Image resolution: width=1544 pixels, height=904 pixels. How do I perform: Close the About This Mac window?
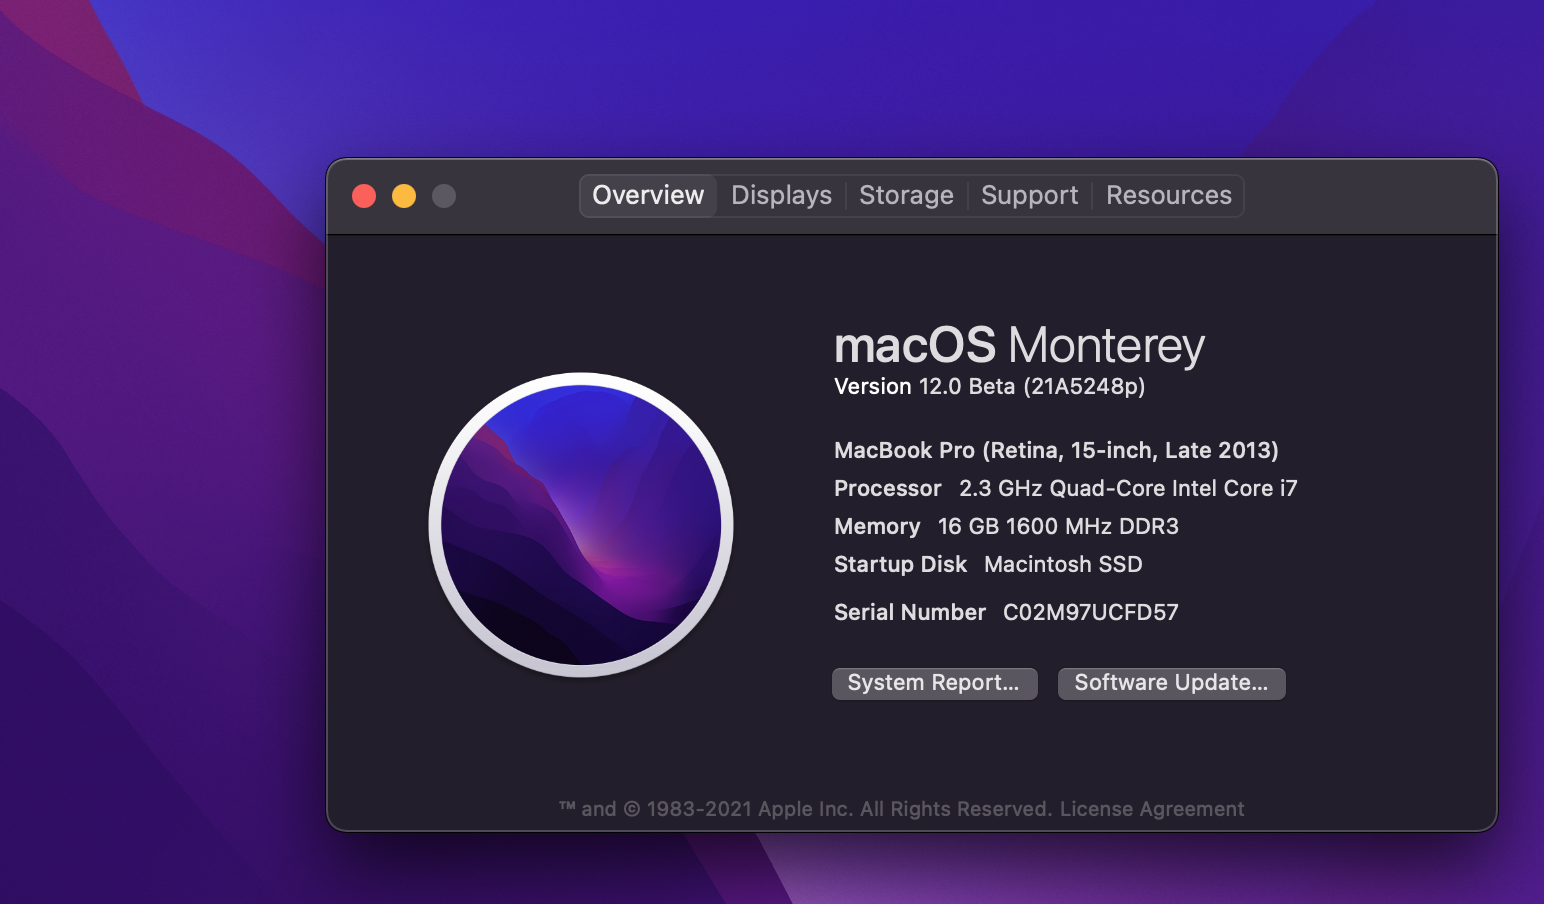click(364, 196)
